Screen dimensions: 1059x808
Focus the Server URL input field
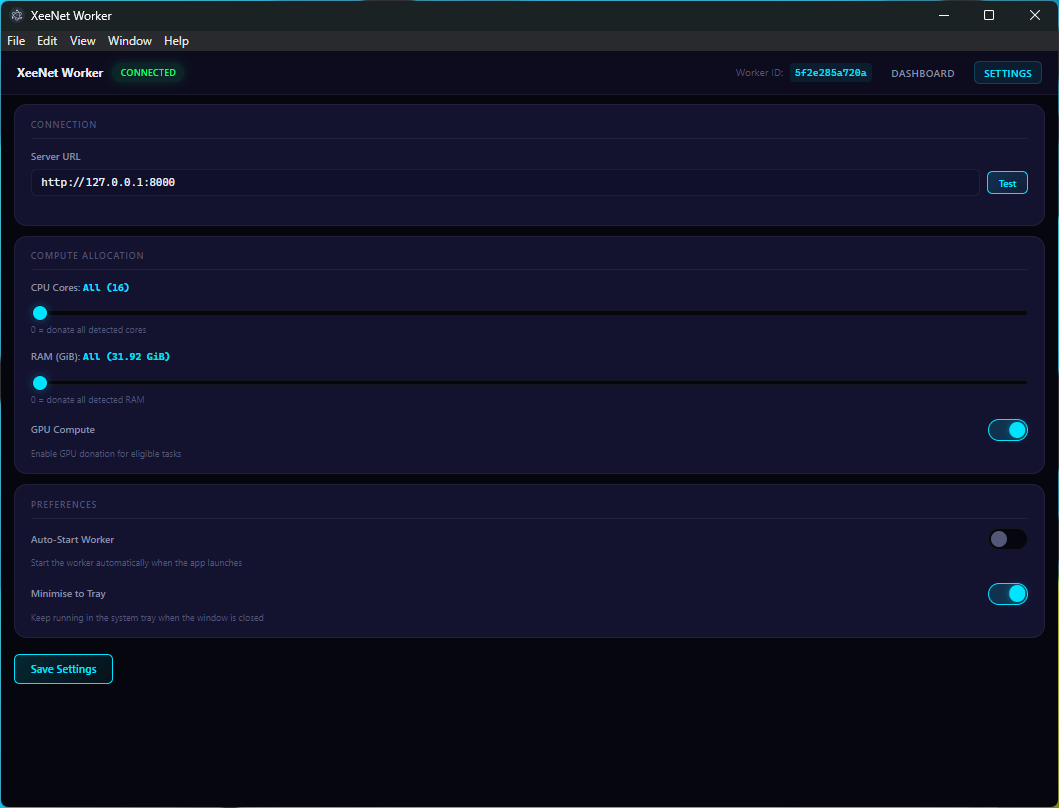tap(505, 183)
